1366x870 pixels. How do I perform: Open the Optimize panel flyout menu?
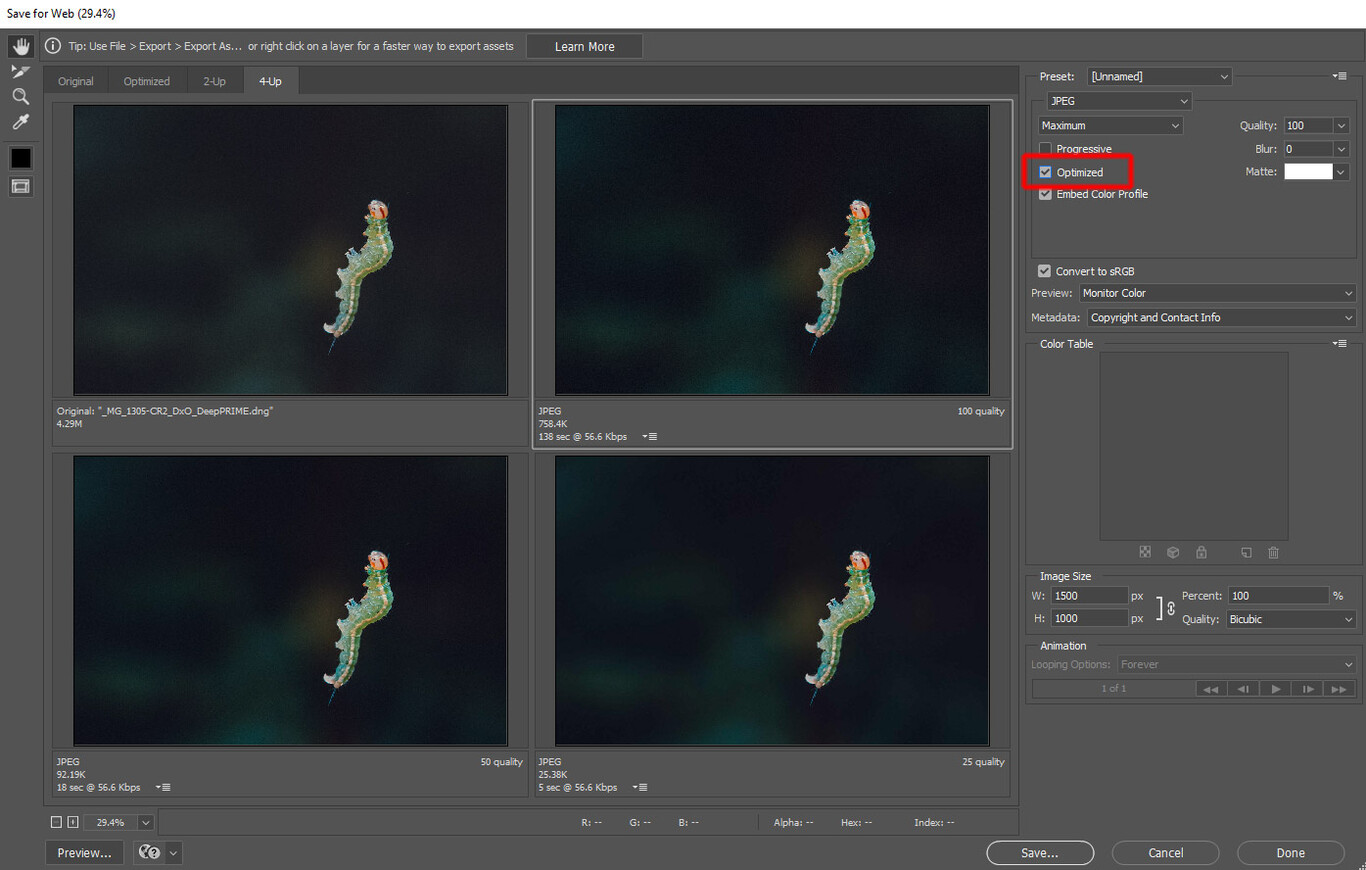(1340, 76)
